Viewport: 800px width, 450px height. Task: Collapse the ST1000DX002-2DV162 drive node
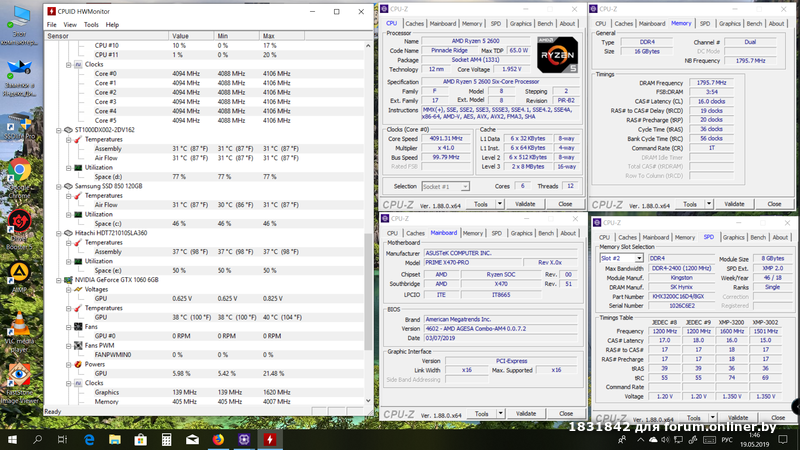[x=59, y=130]
